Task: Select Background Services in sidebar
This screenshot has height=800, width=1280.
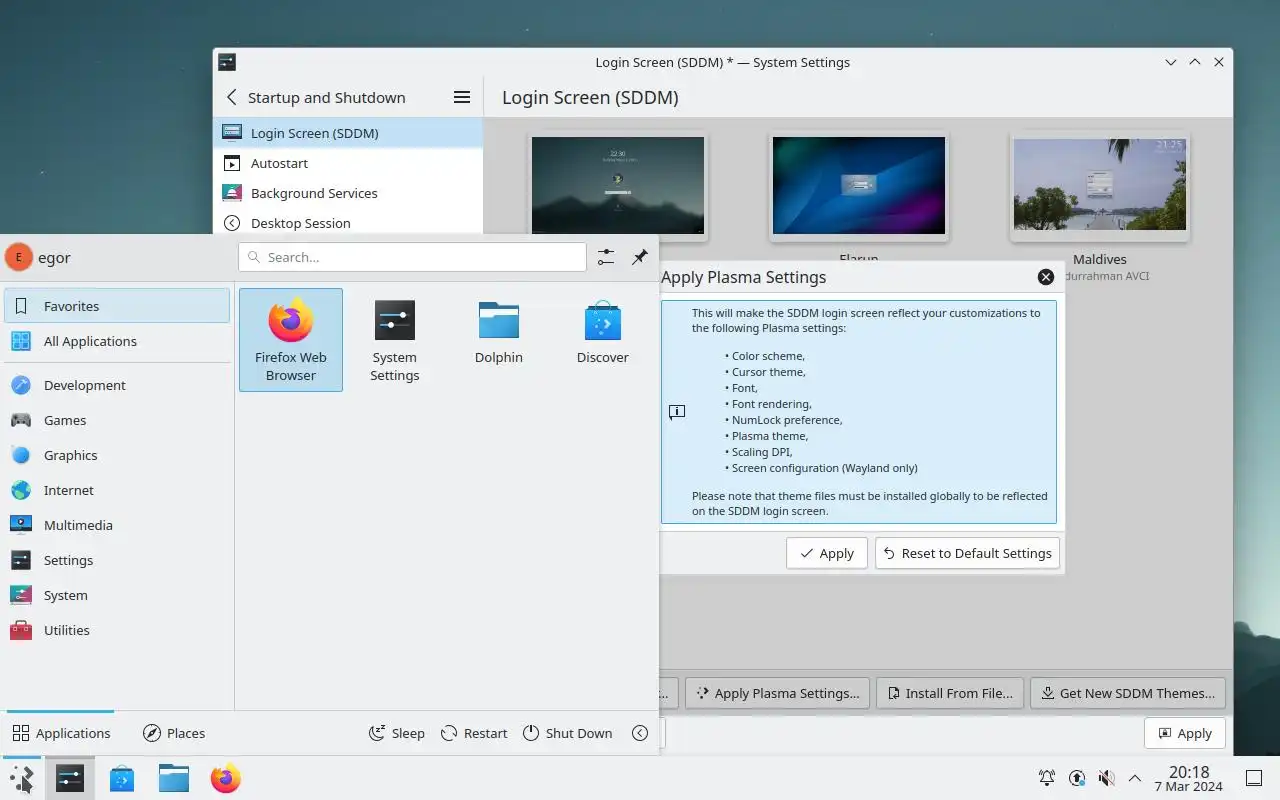Action: 348,193
